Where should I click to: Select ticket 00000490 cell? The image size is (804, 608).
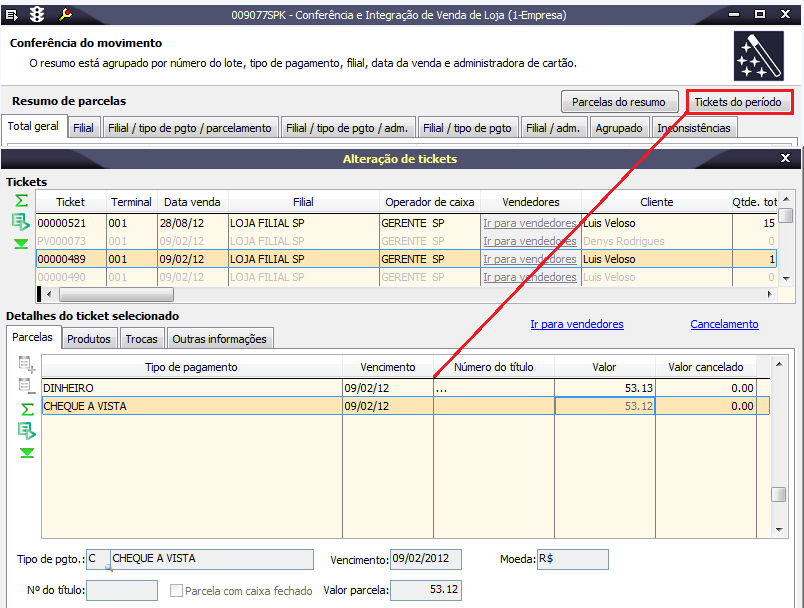71,277
